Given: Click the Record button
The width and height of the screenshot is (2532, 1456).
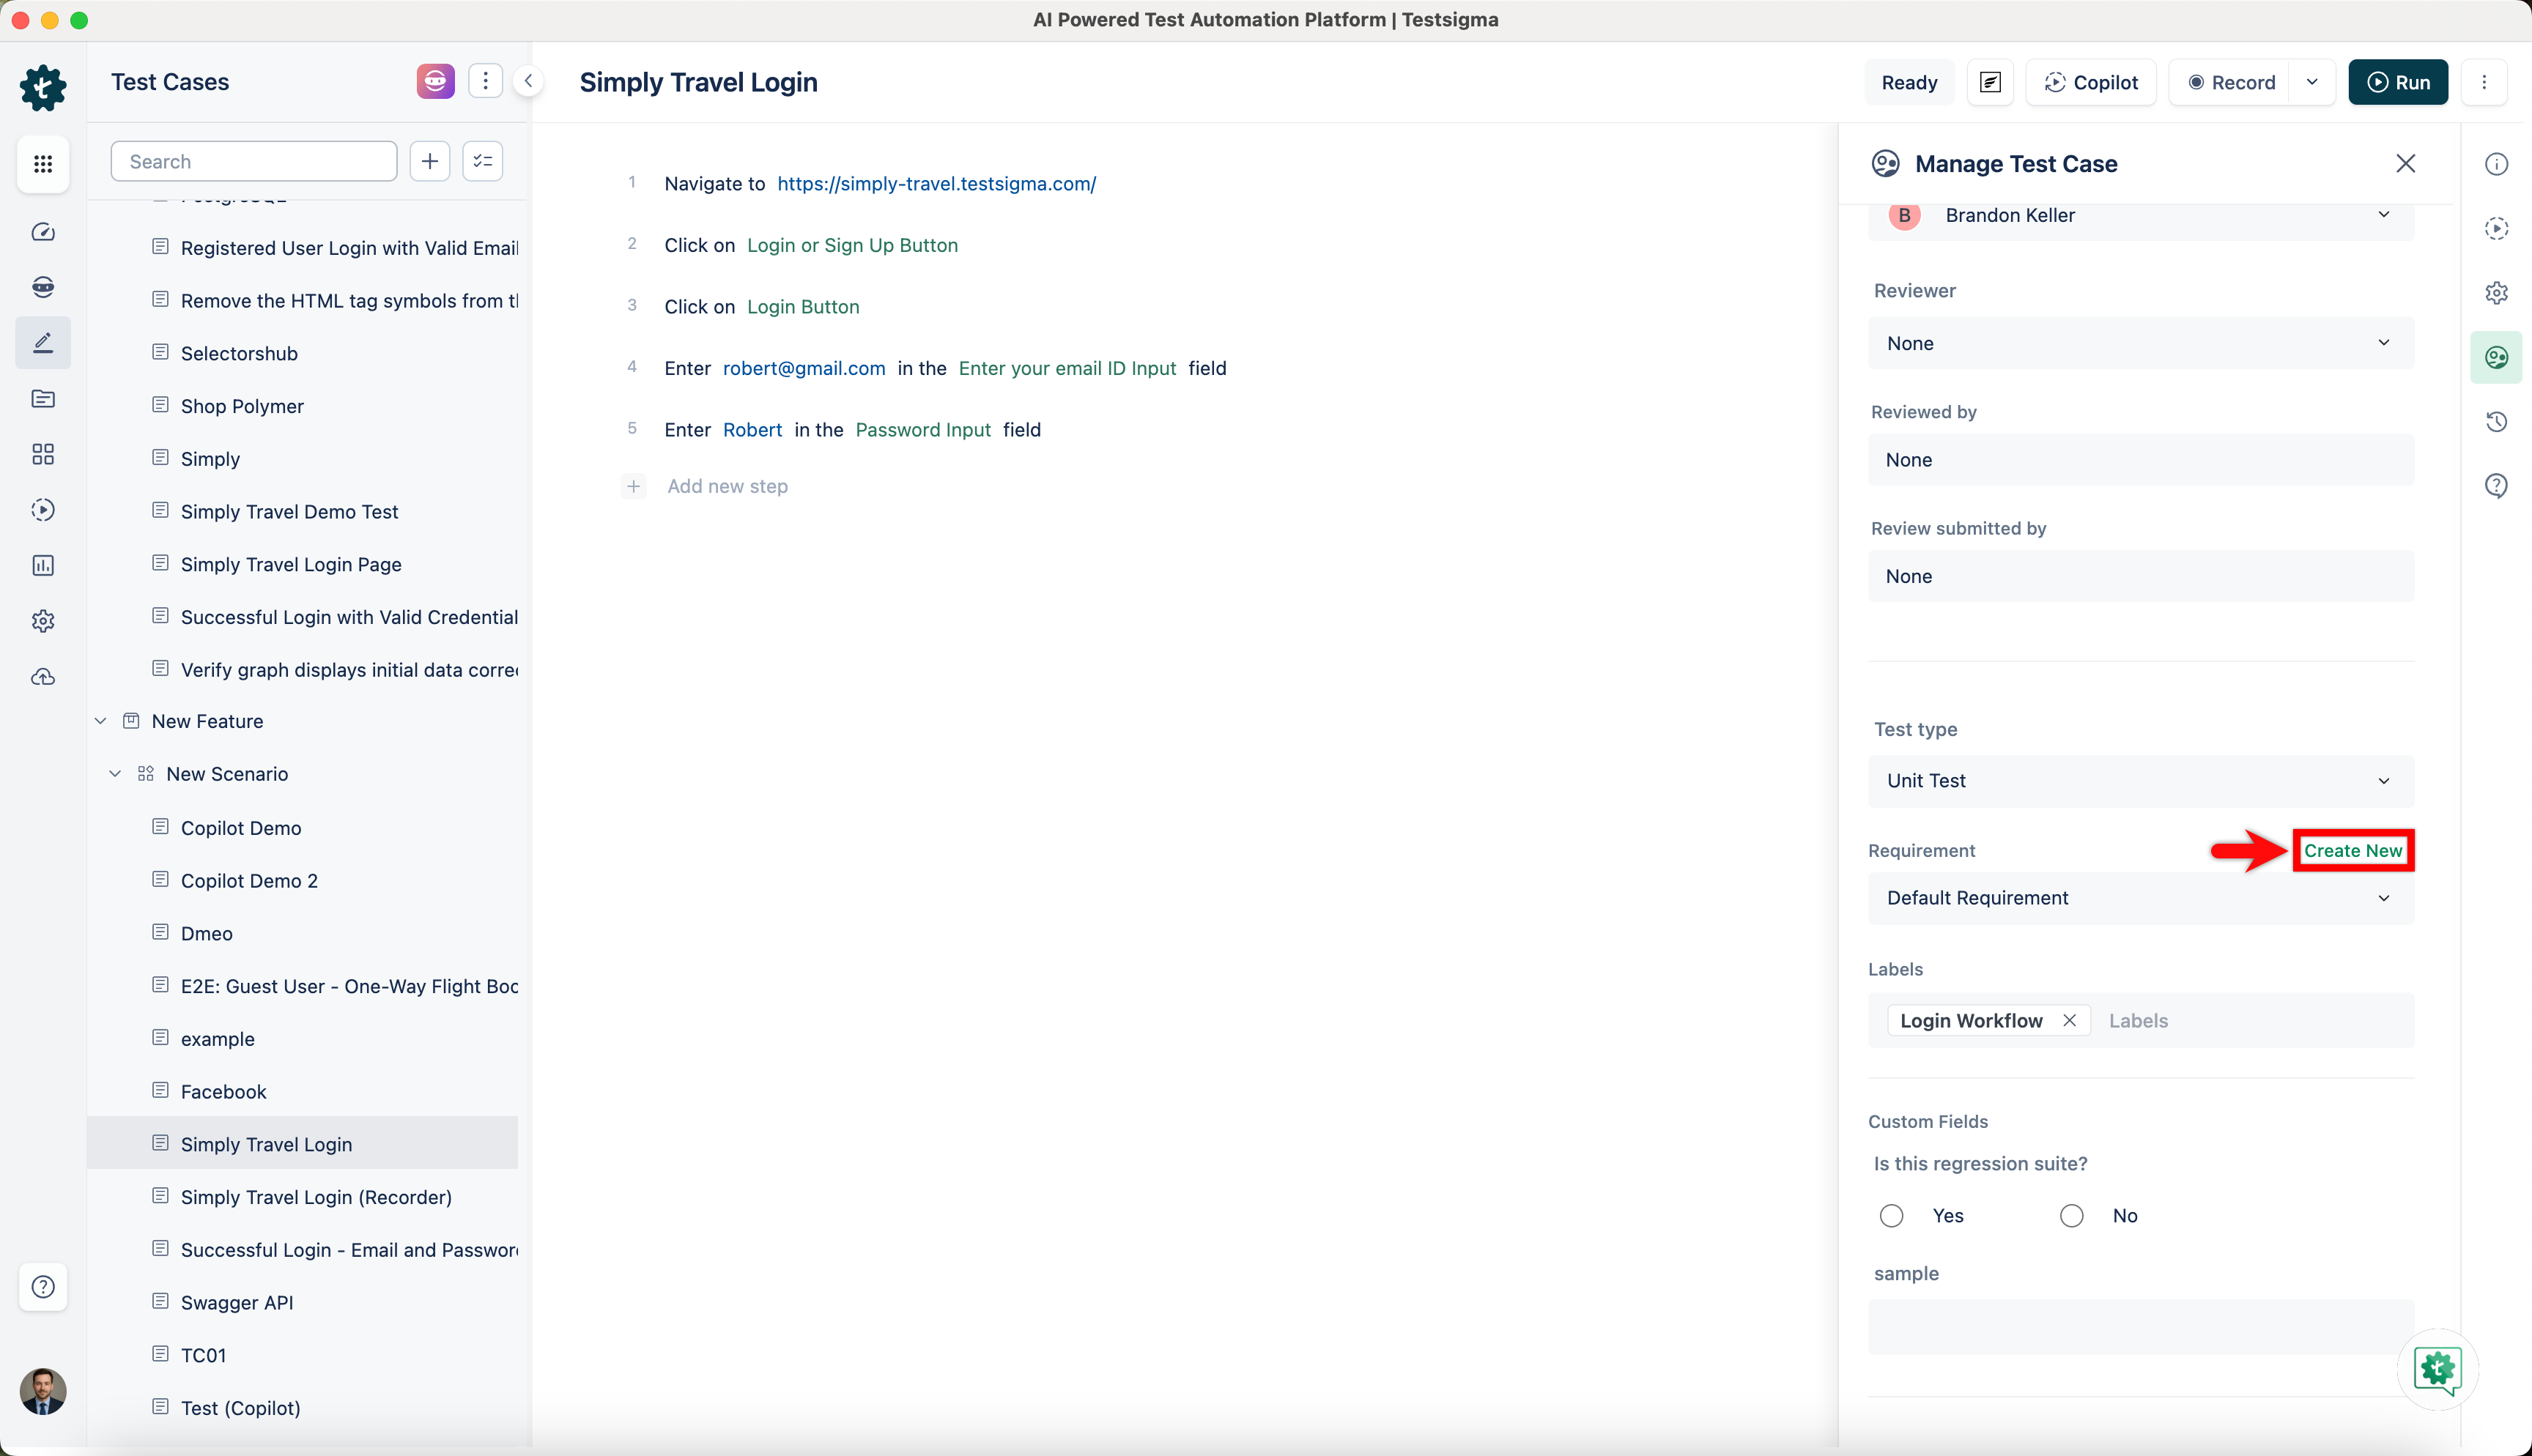Looking at the screenshot, I should pos(2231,82).
